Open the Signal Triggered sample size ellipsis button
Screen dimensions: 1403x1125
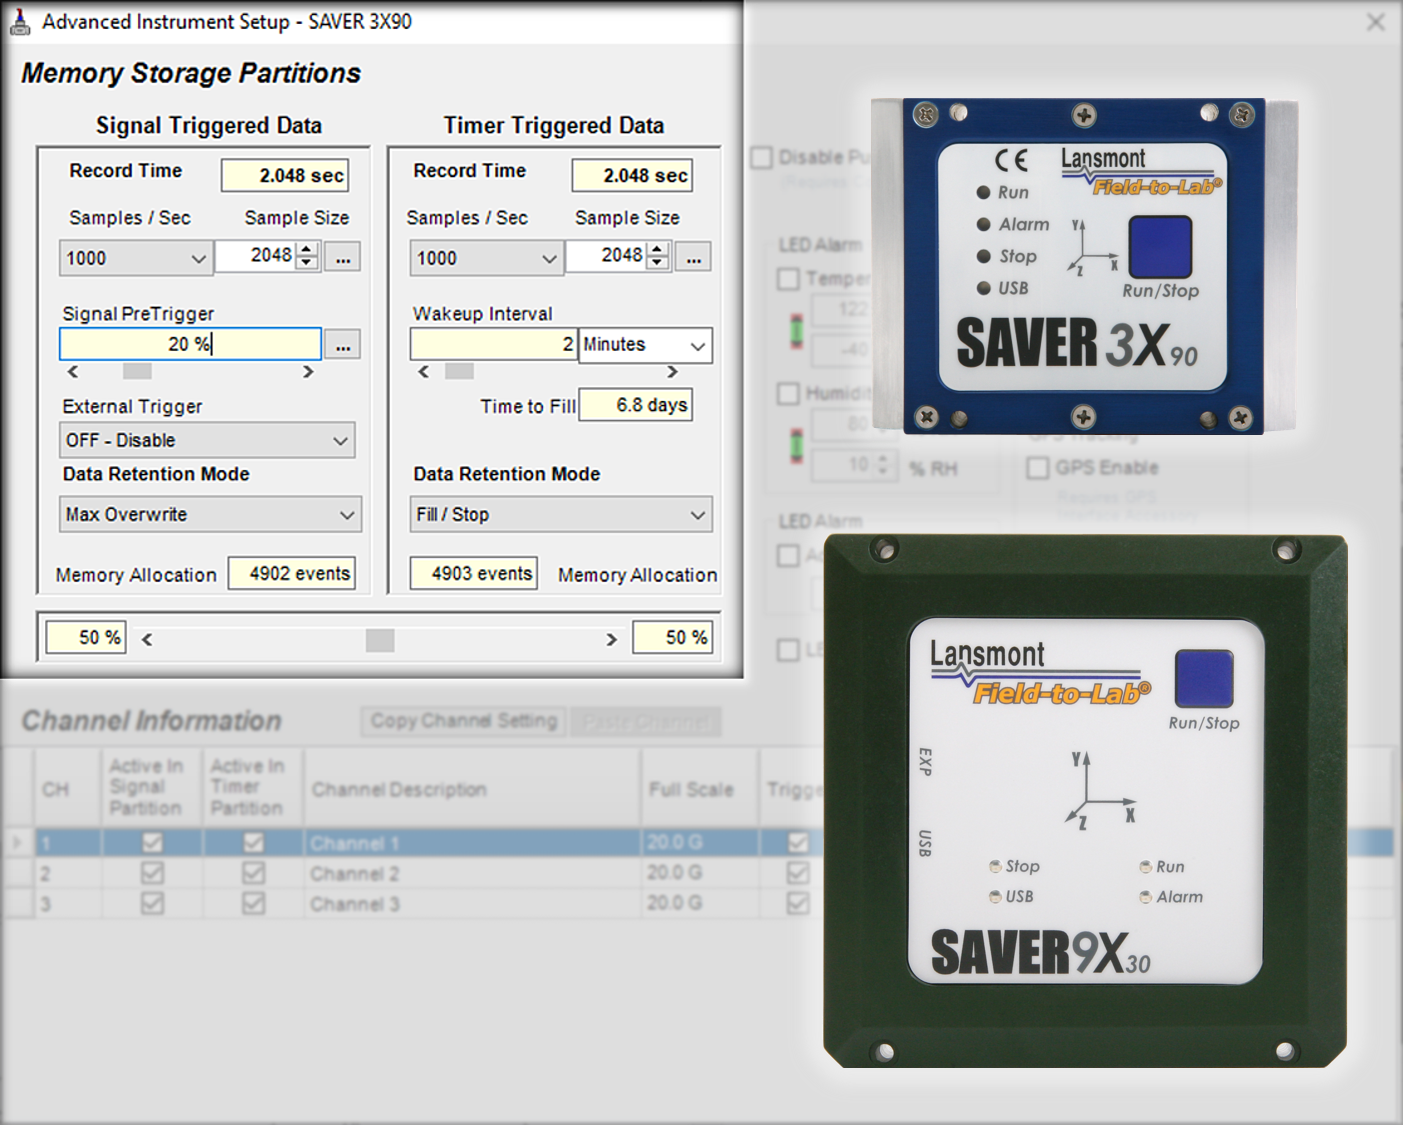pyautogui.click(x=343, y=258)
